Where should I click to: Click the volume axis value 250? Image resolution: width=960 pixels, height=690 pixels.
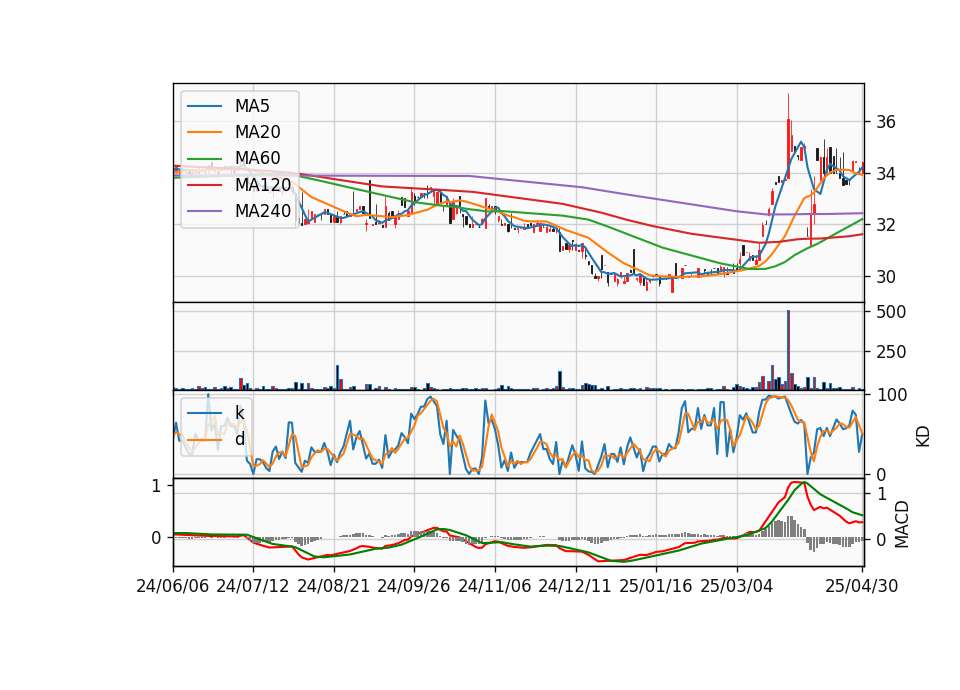891,352
